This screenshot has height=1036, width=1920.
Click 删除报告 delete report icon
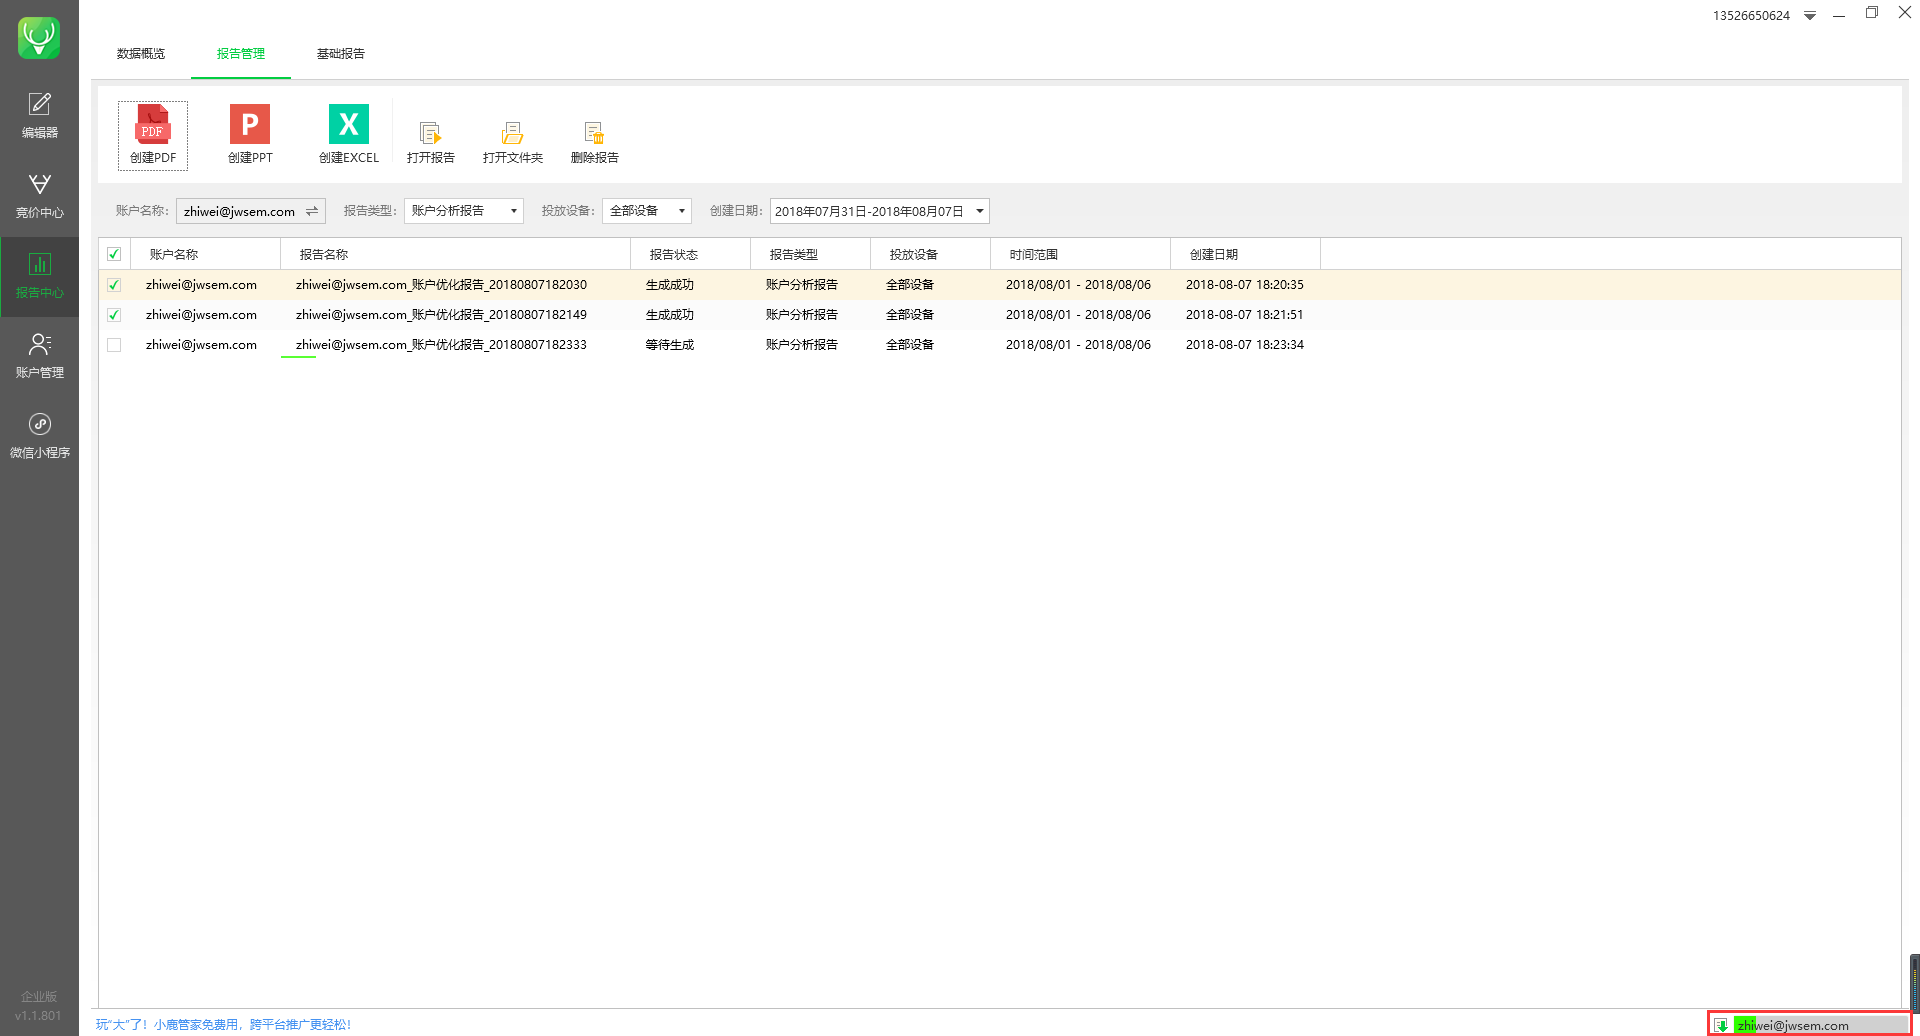[x=595, y=143]
